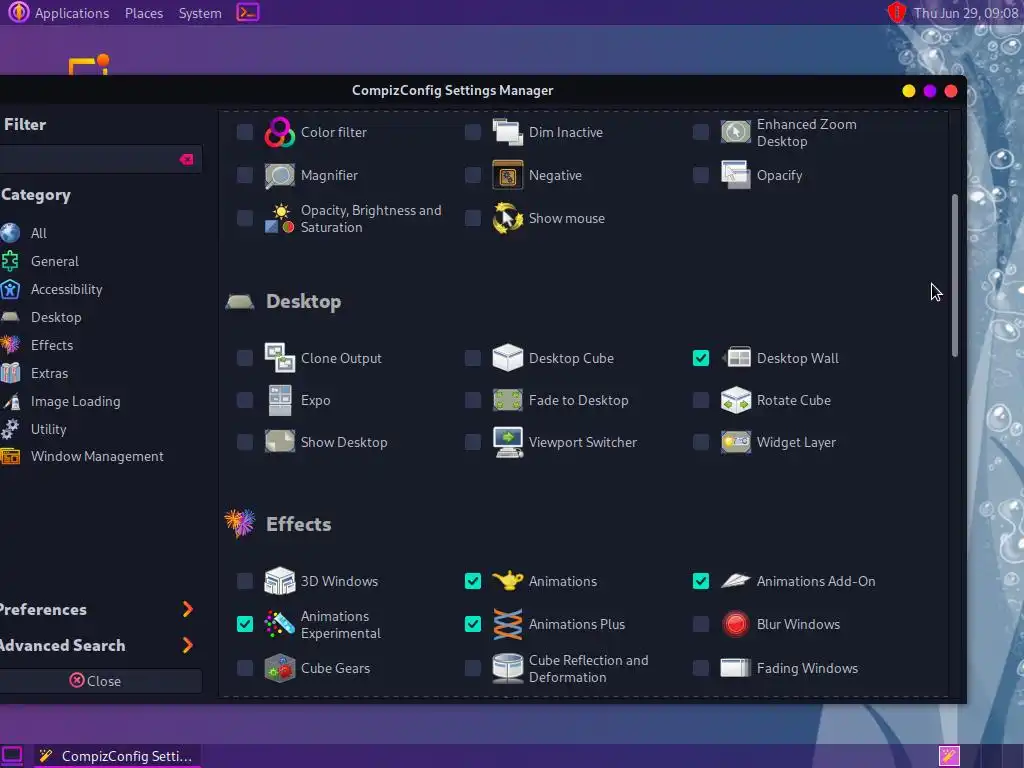Open the Color filter plugin icon
Screen dimensions: 1024x768
click(x=280, y=133)
